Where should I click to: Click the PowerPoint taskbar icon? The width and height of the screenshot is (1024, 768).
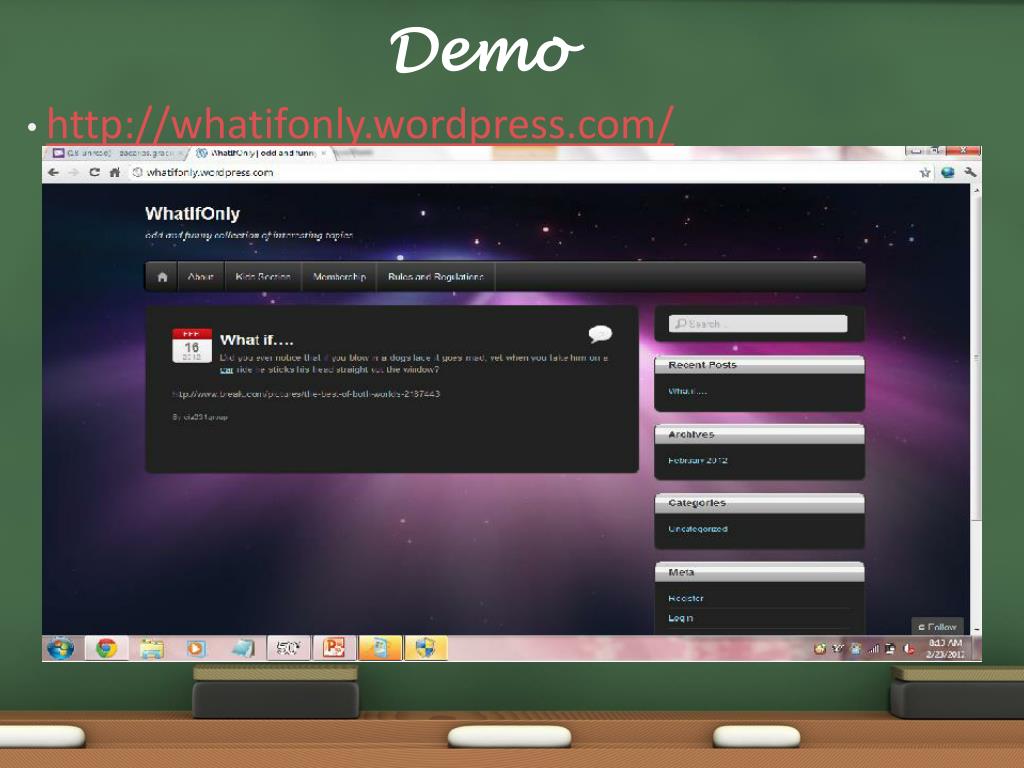tap(334, 648)
